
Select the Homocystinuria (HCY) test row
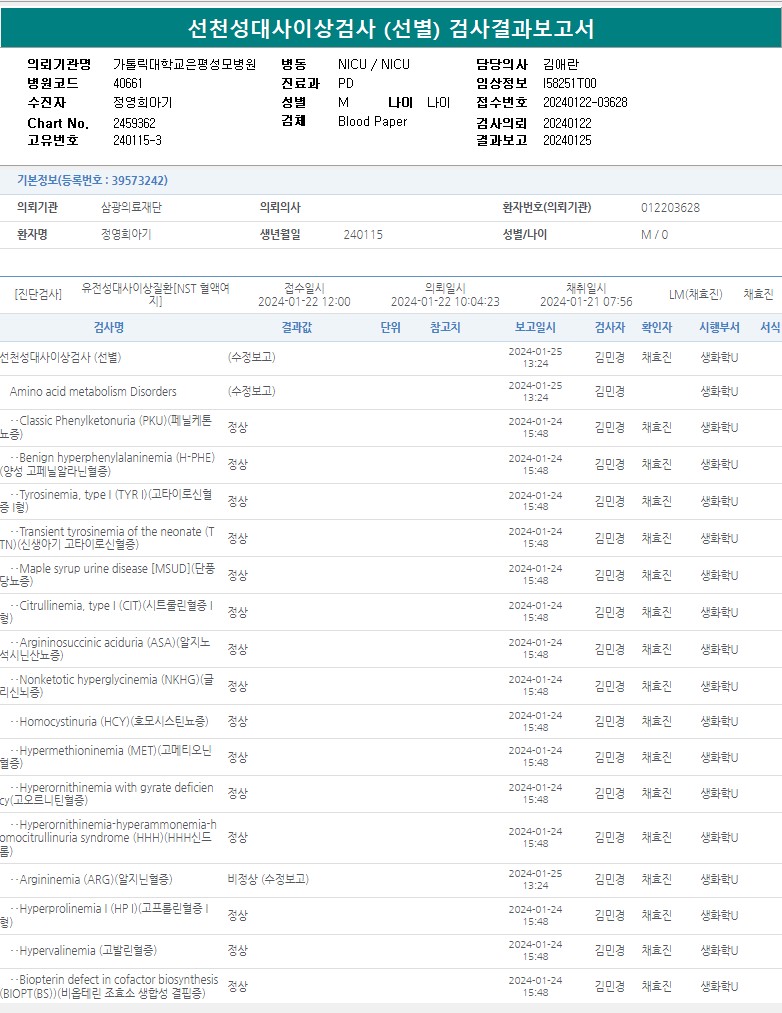click(113, 721)
